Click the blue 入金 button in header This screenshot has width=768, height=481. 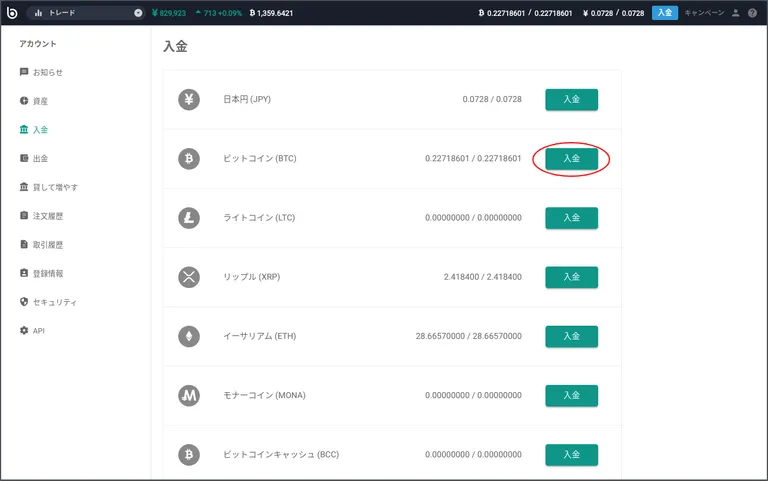665,13
